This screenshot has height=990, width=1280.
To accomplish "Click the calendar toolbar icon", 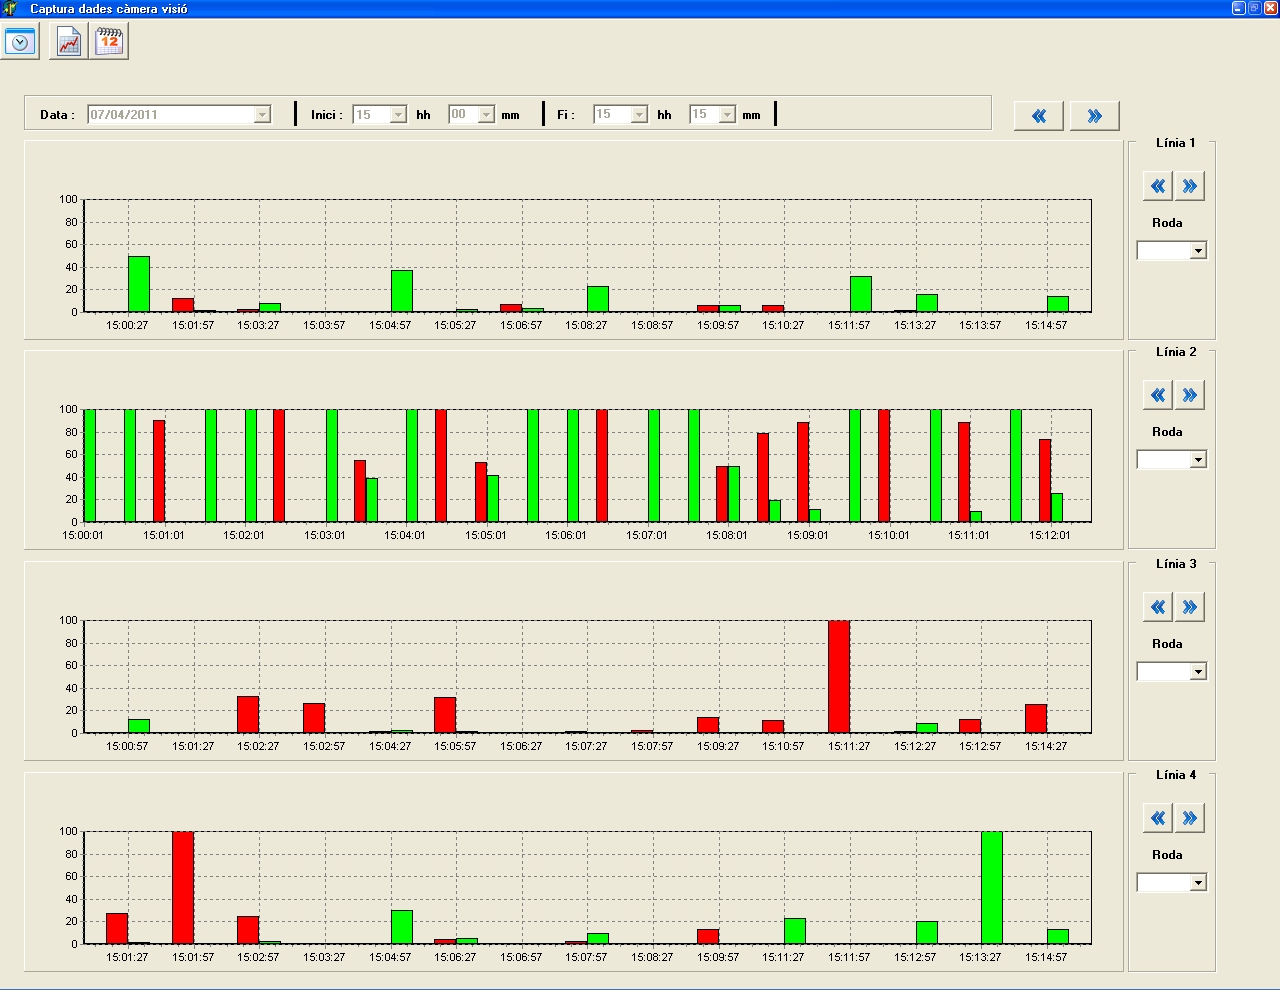I will (x=109, y=41).
